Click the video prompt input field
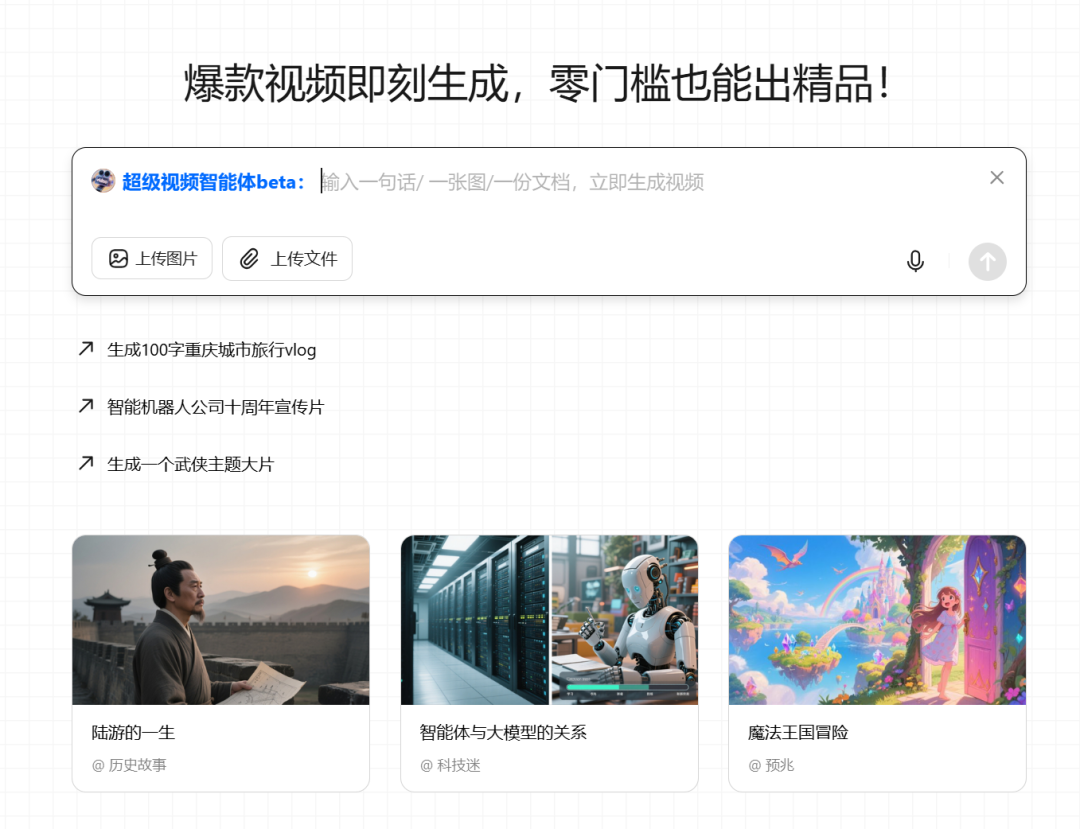 (600, 181)
